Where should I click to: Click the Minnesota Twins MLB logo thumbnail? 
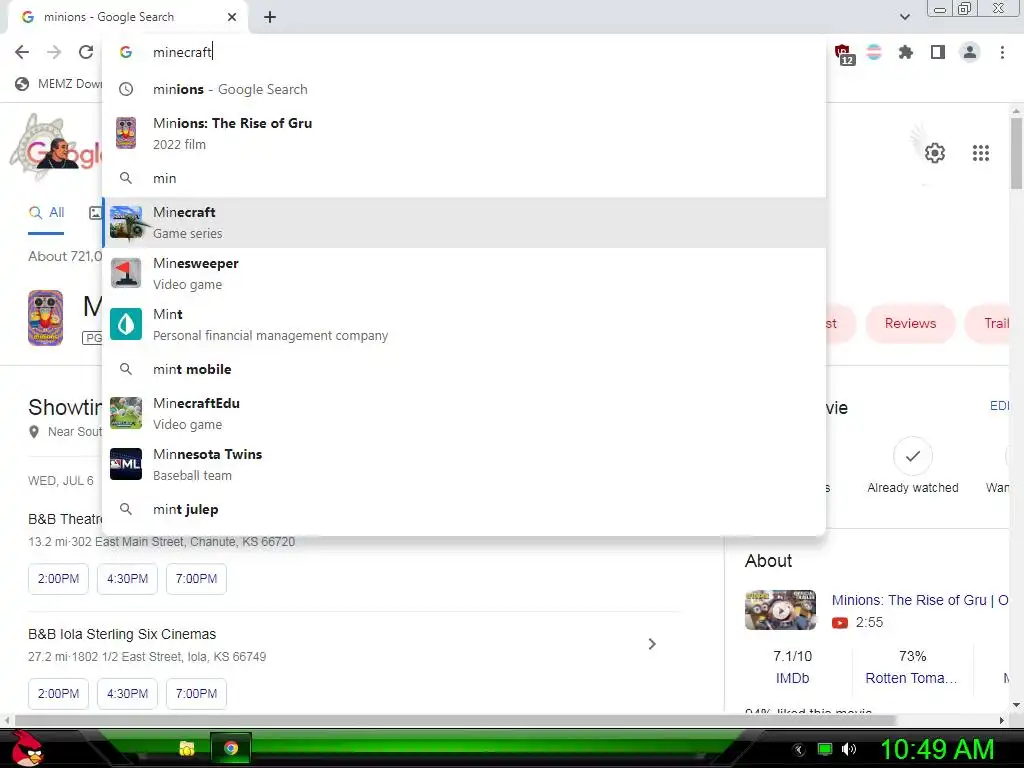point(126,464)
